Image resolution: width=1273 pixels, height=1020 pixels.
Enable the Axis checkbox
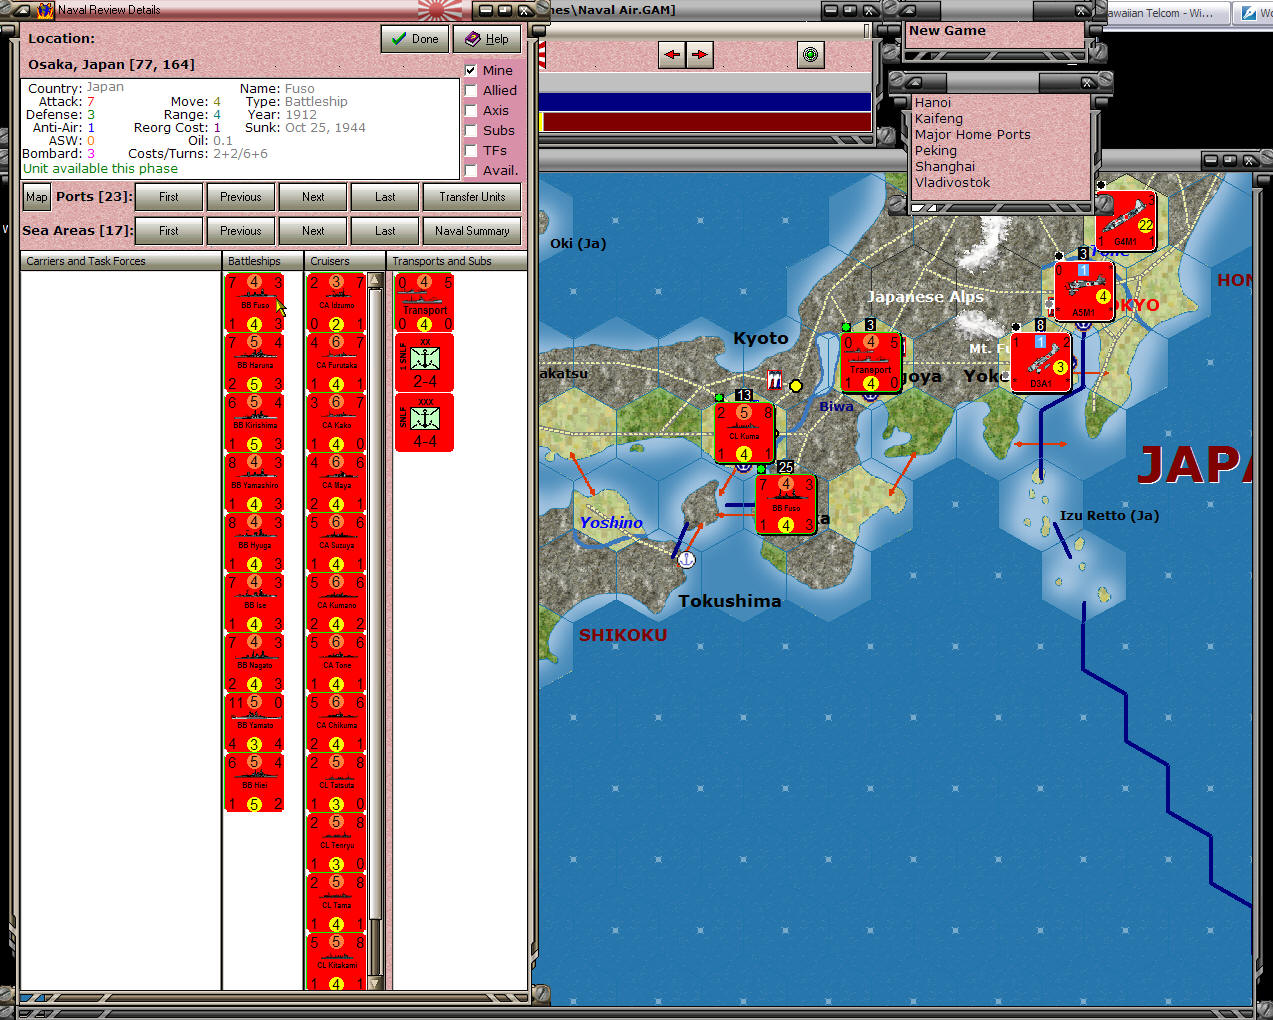(471, 110)
